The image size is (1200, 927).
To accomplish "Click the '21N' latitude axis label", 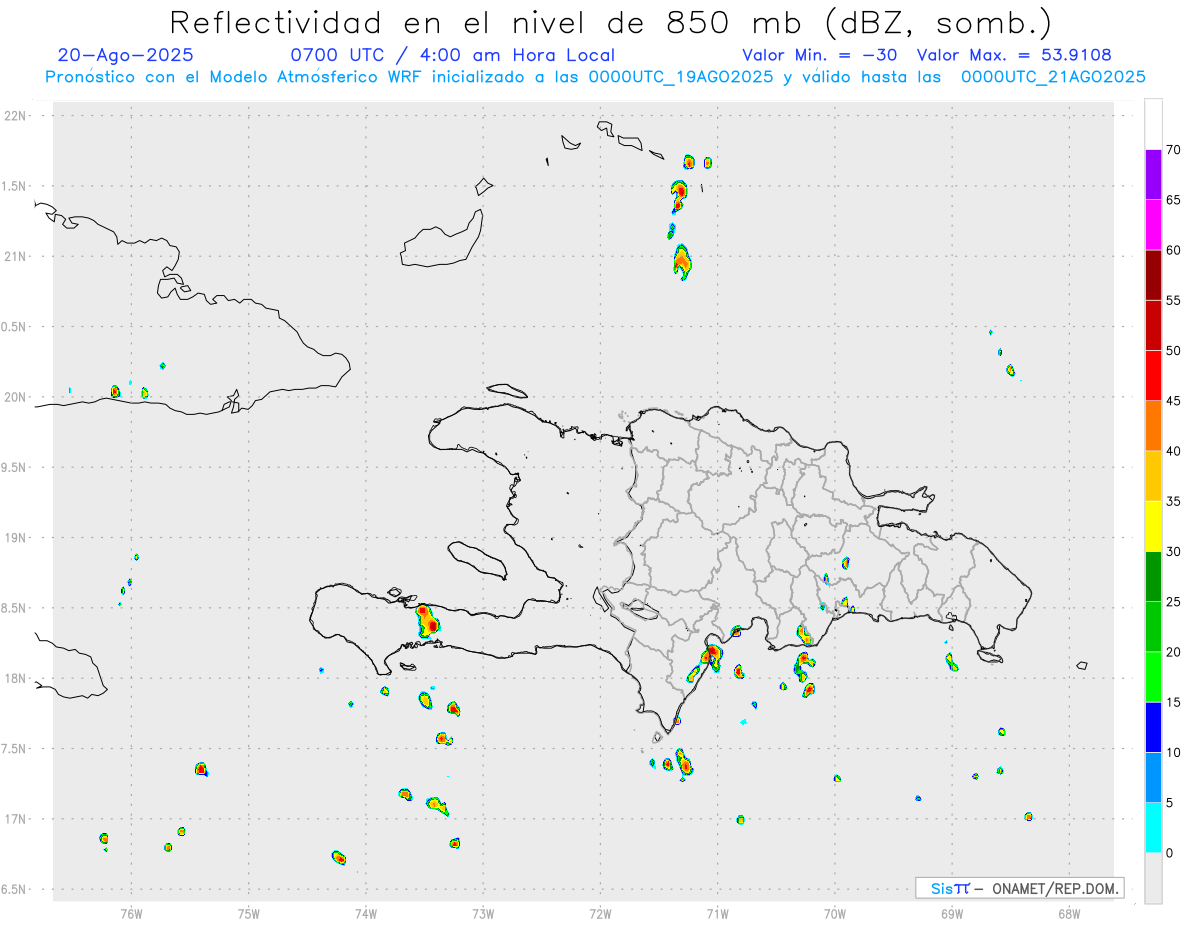I will 16,257.
